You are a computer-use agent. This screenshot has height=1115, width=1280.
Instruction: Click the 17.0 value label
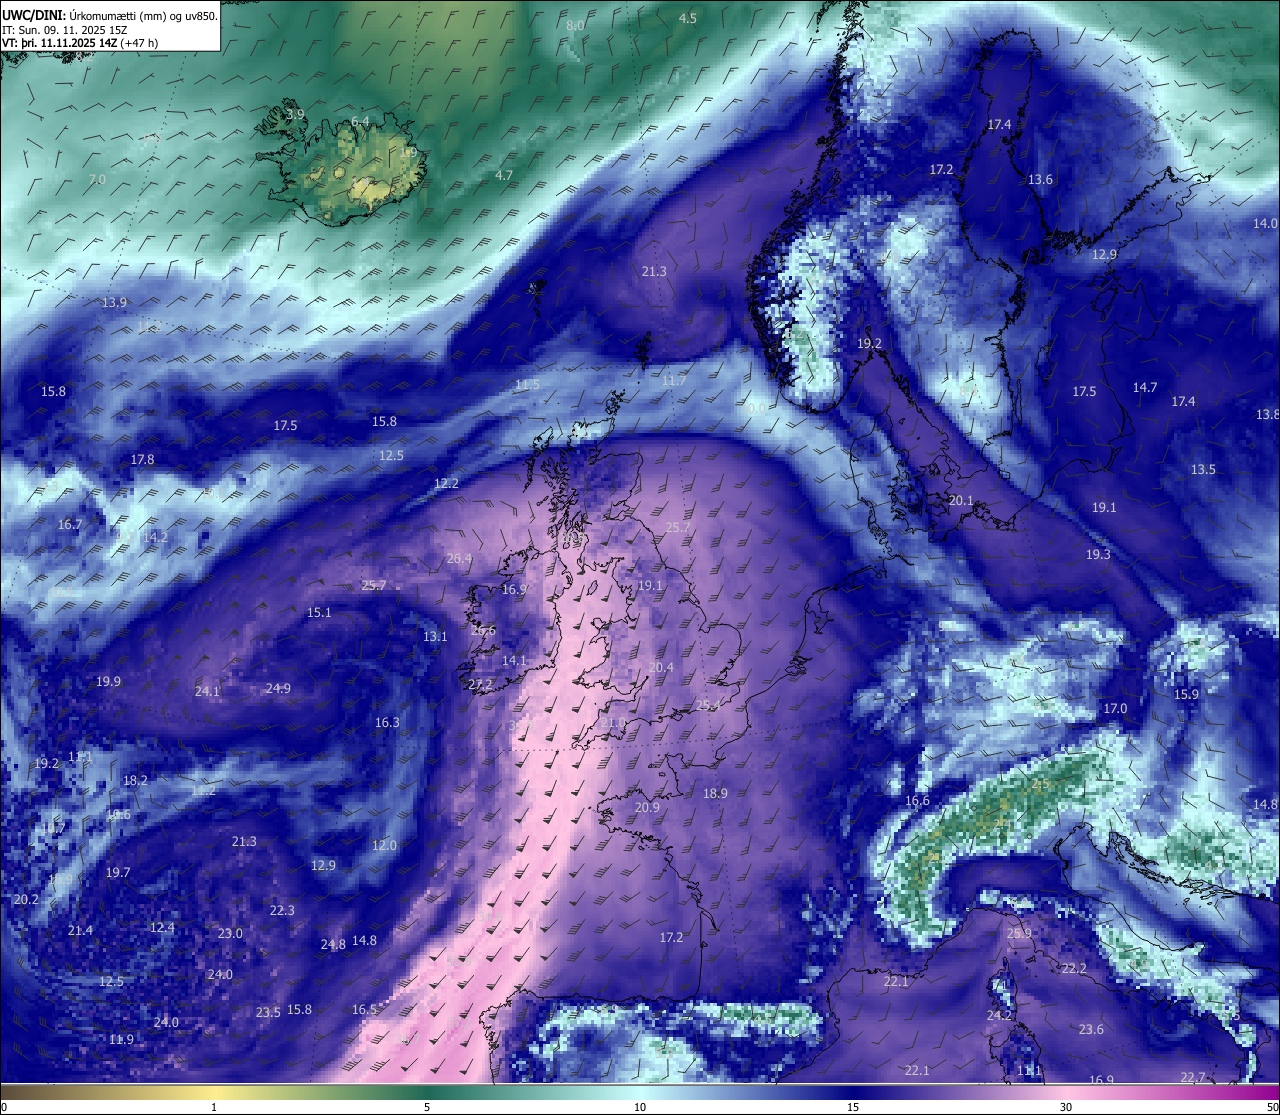click(x=1115, y=708)
